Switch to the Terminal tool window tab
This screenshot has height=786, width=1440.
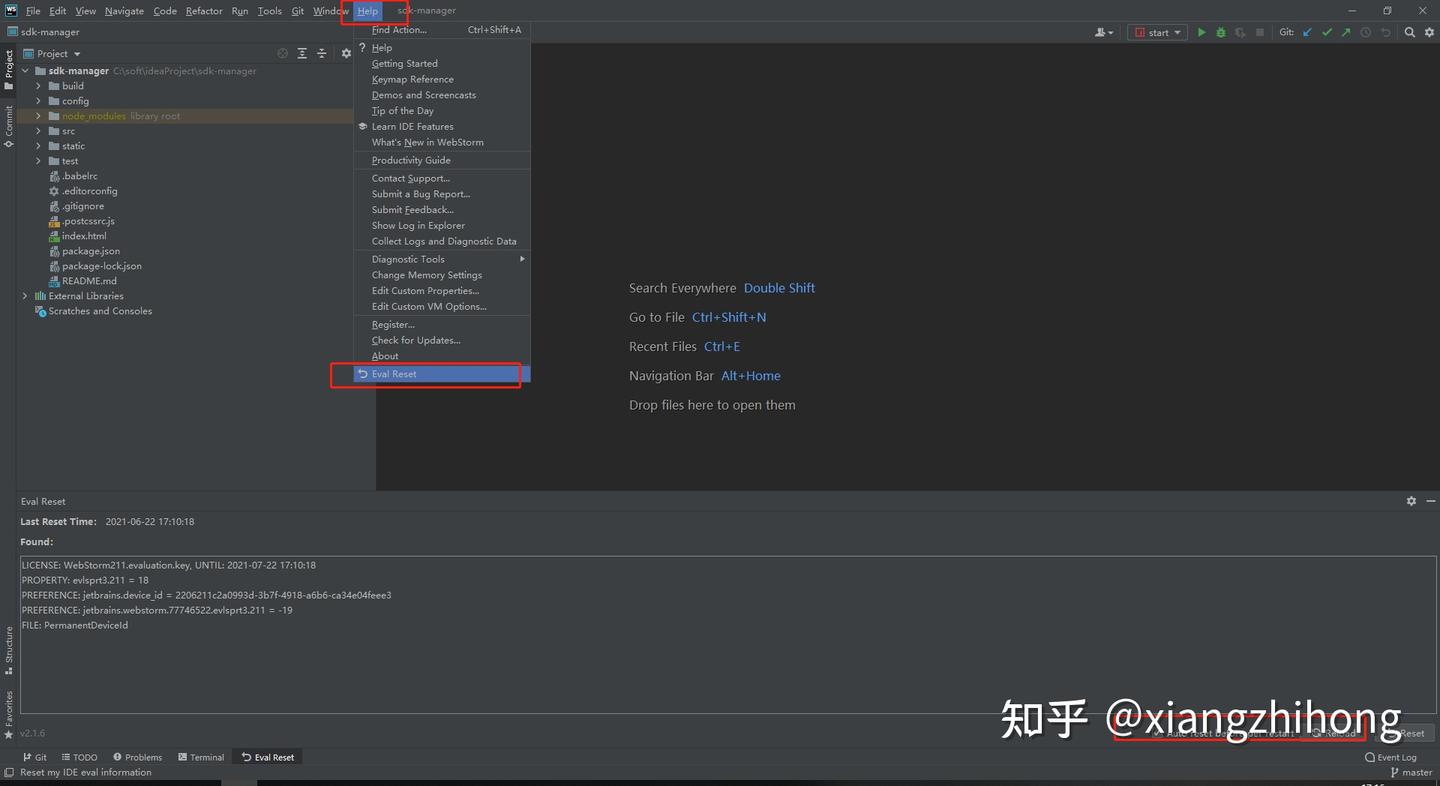(x=201, y=757)
